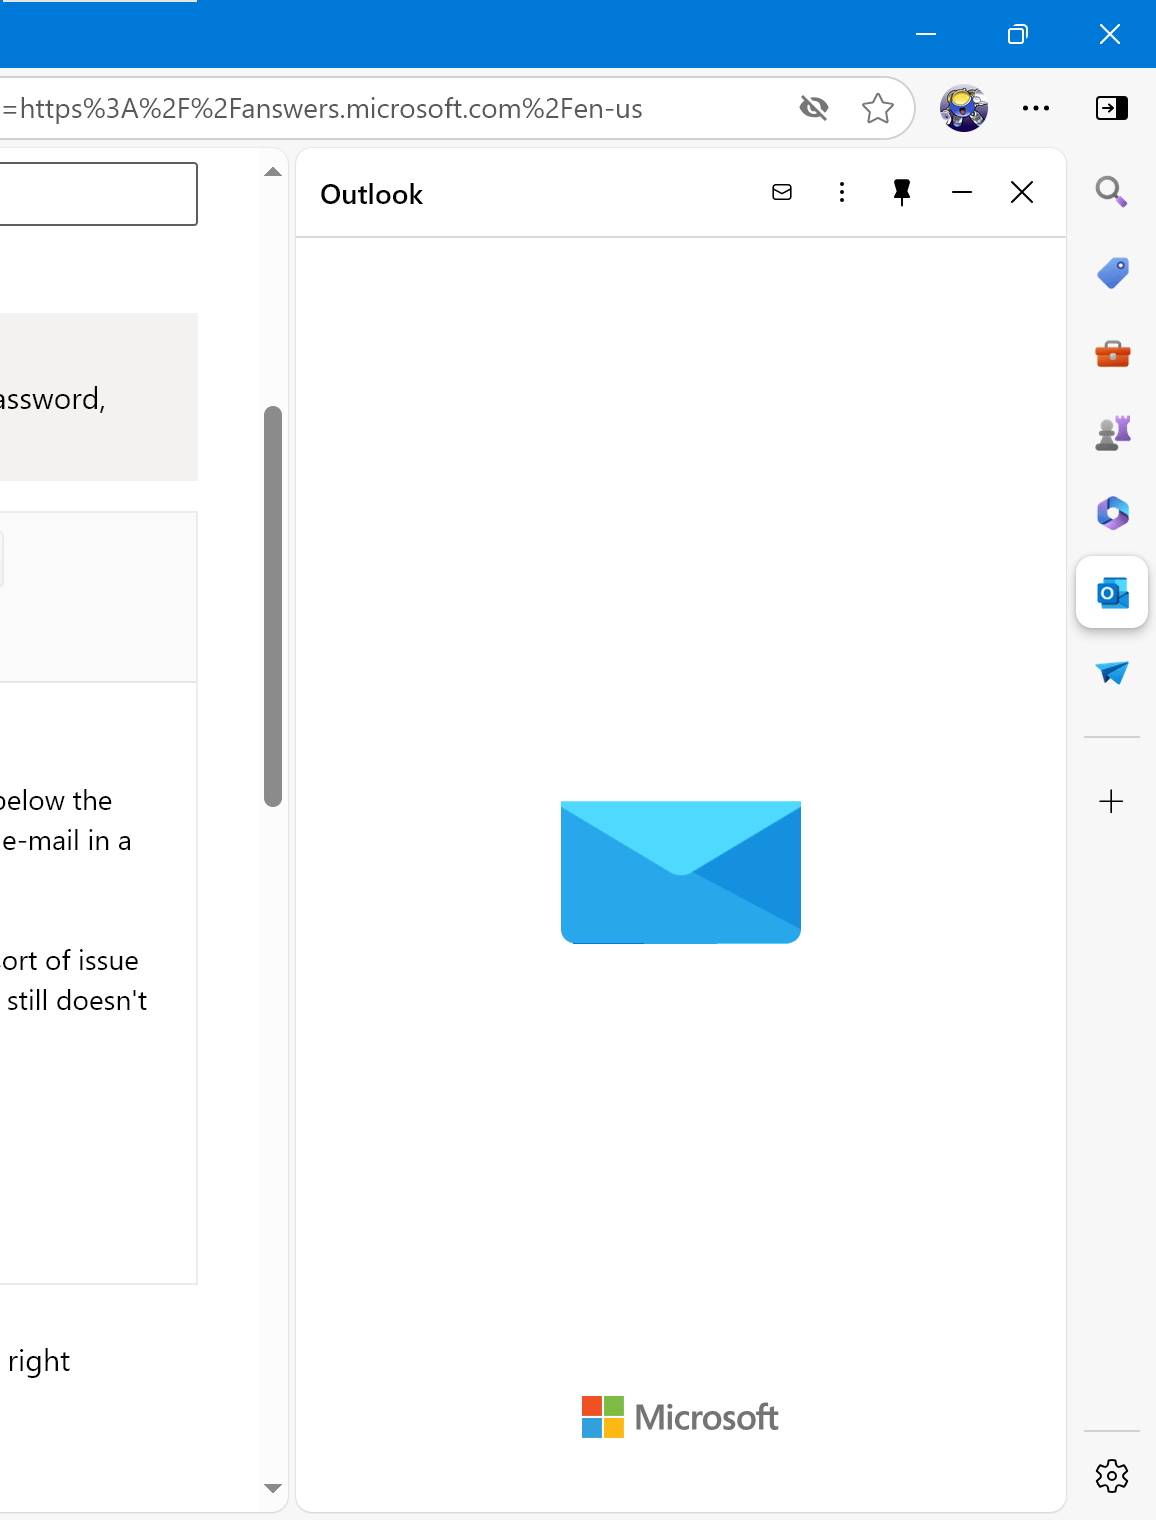Click the text 'still doesn't'
1156x1520 pixels.
click(77, 1000)
